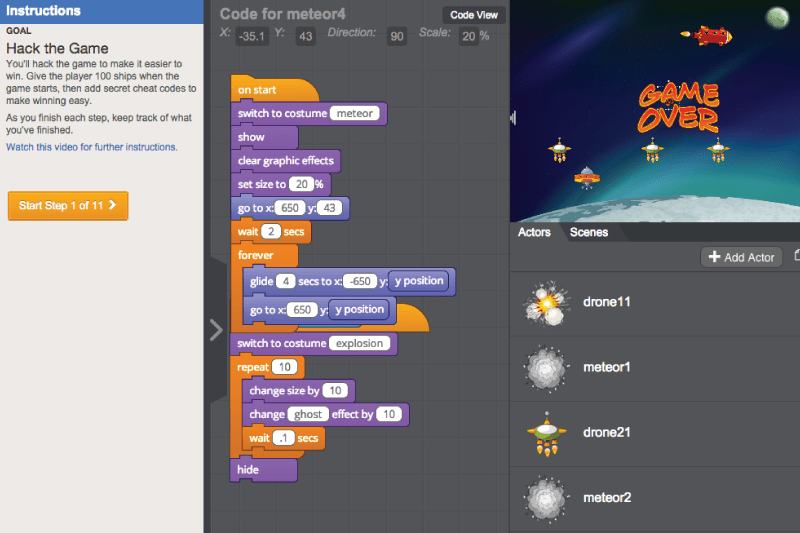Click the drone11 explosion actor icon
Image resolution: width=800 pixels, height=533 pixels.
546,303
